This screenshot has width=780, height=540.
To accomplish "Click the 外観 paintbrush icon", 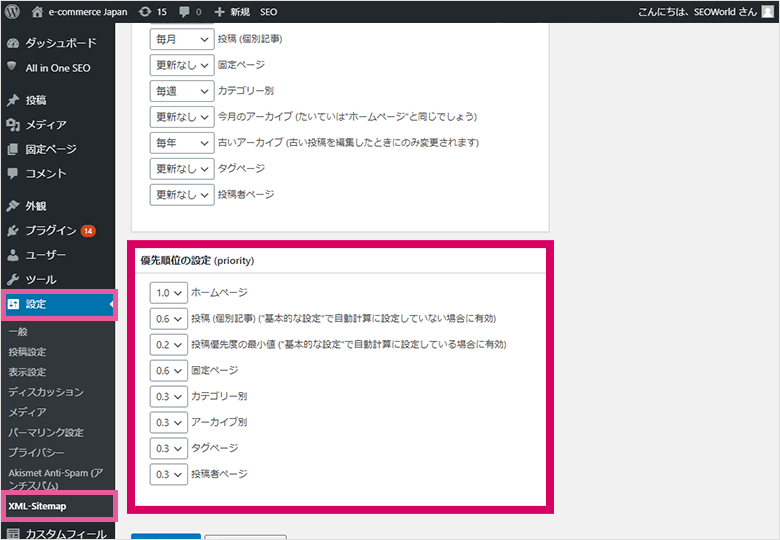I will (x=13, y=206).
